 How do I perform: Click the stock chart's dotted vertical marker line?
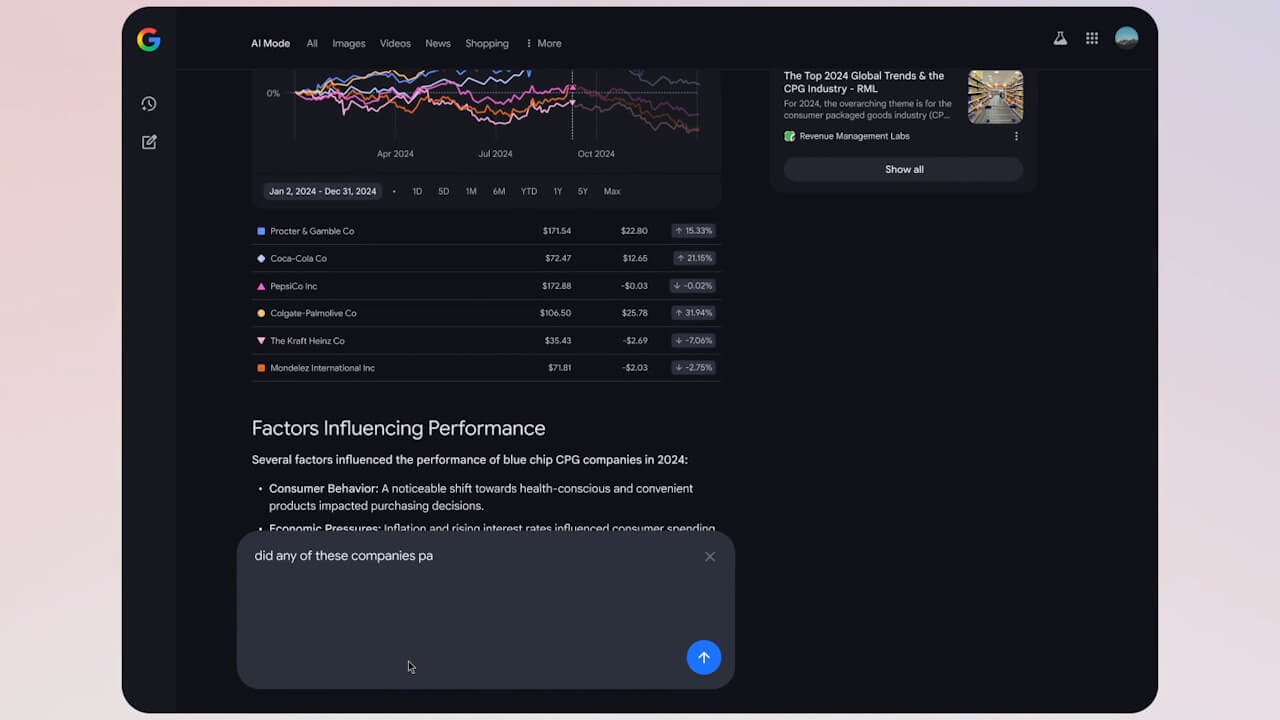tap(572, 105)
